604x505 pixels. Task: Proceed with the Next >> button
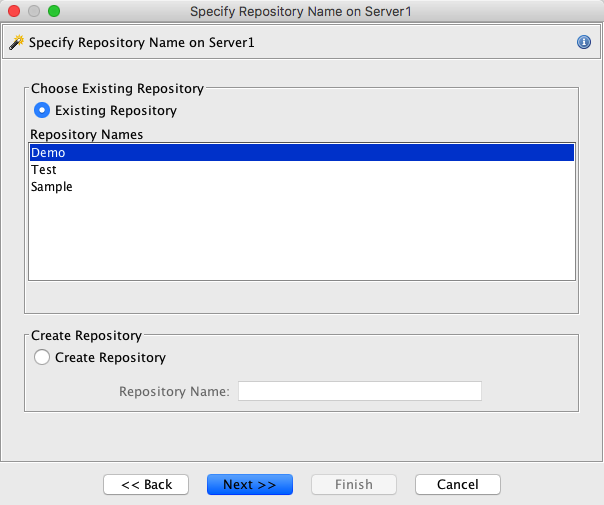pyautogui.click(x=249, y=484)
